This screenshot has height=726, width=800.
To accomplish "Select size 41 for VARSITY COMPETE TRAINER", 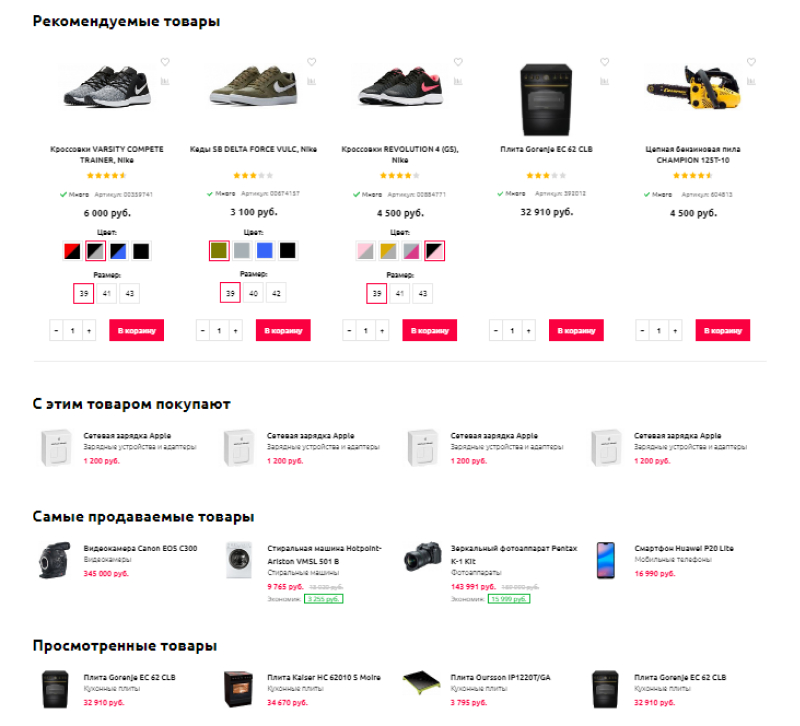I will point(107,293).
